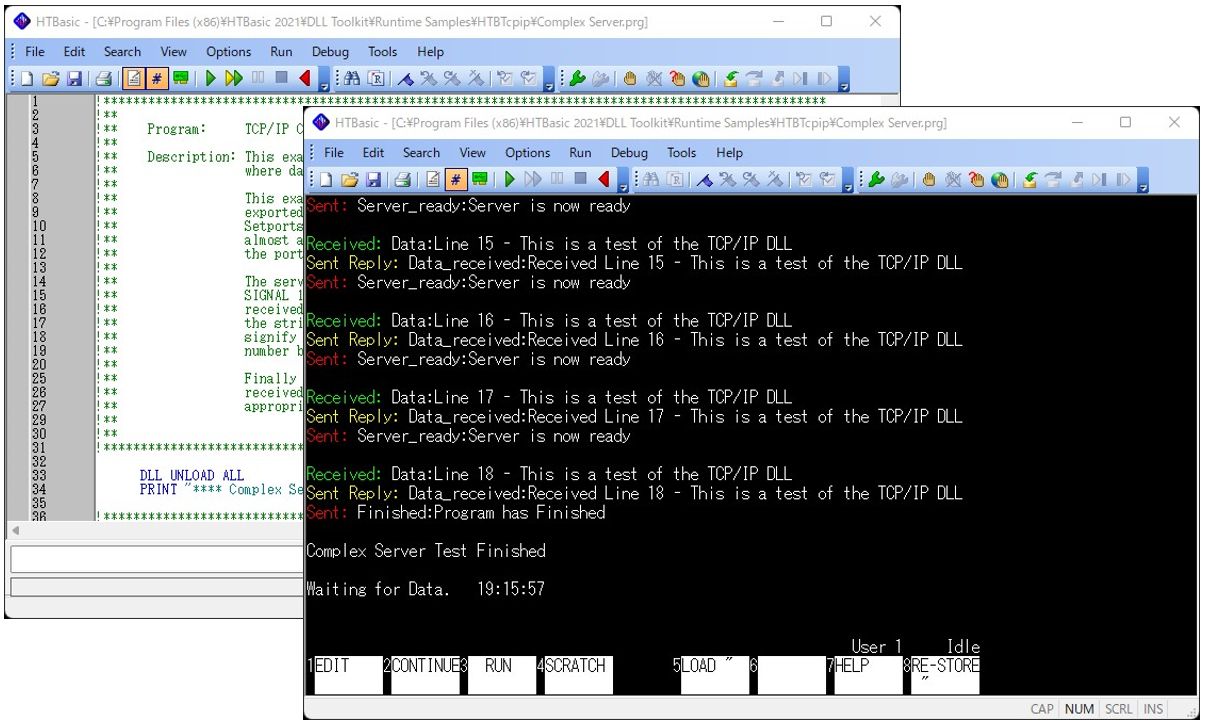The width and height of the screenshot is (1207, 724).
Task: Open the View menu in back window
Action: 174,52
